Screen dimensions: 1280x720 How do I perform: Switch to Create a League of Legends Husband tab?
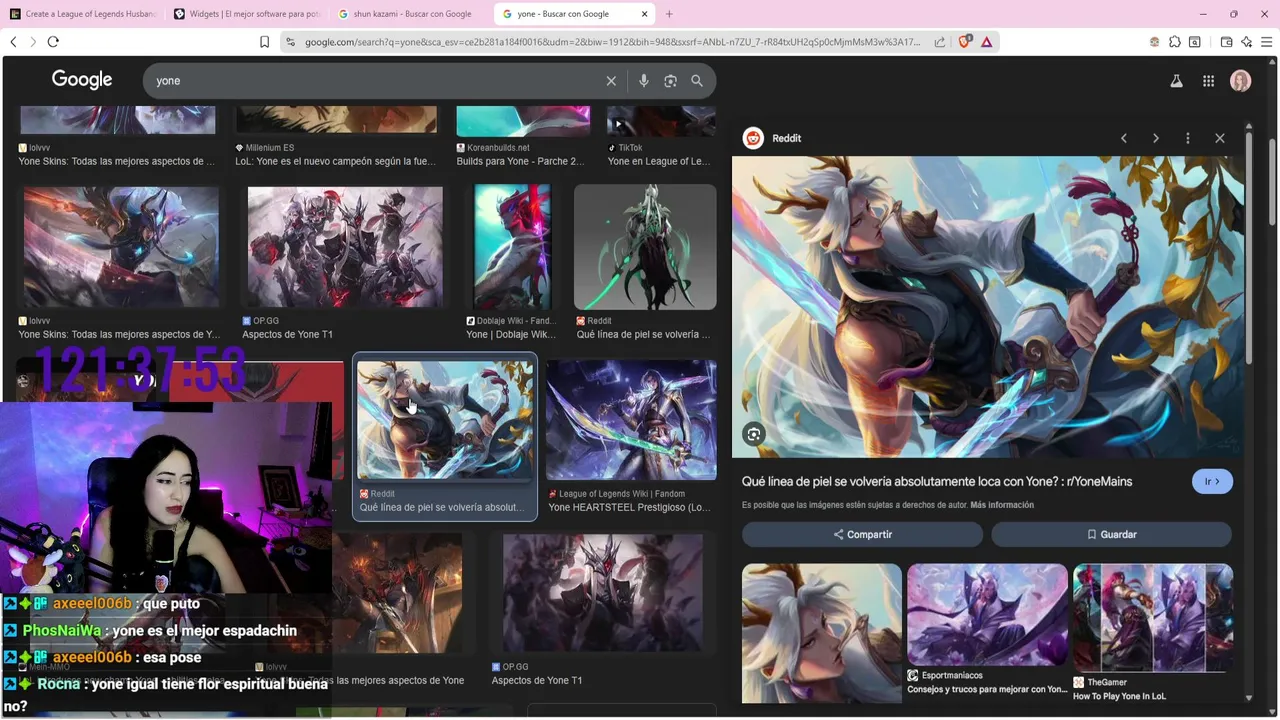[x=83, y=14]
